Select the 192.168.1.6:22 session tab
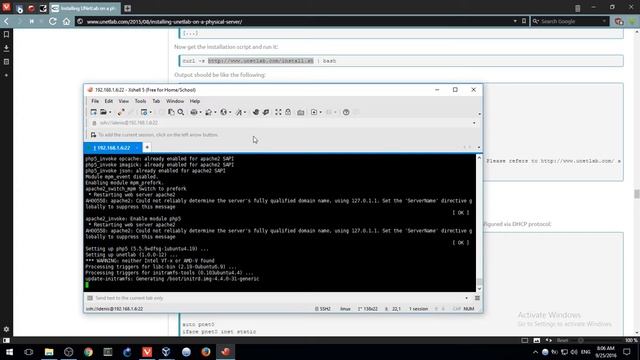This screenshot has width=640, height=360. [113, 147]
